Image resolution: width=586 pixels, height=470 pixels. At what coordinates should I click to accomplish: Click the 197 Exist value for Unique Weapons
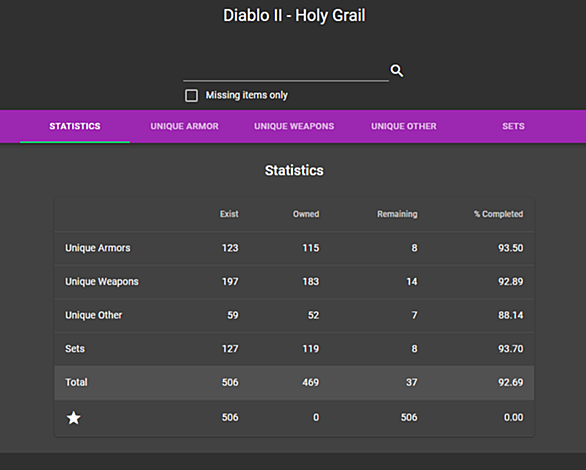[x=230, y=282]
